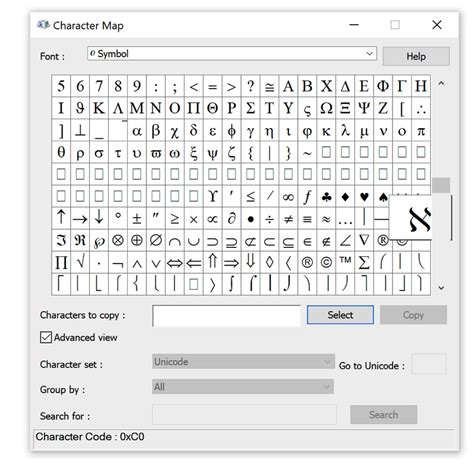This screenshot has height=465, width=474.
Task: Select the capital Delta character
Action: 345,87
